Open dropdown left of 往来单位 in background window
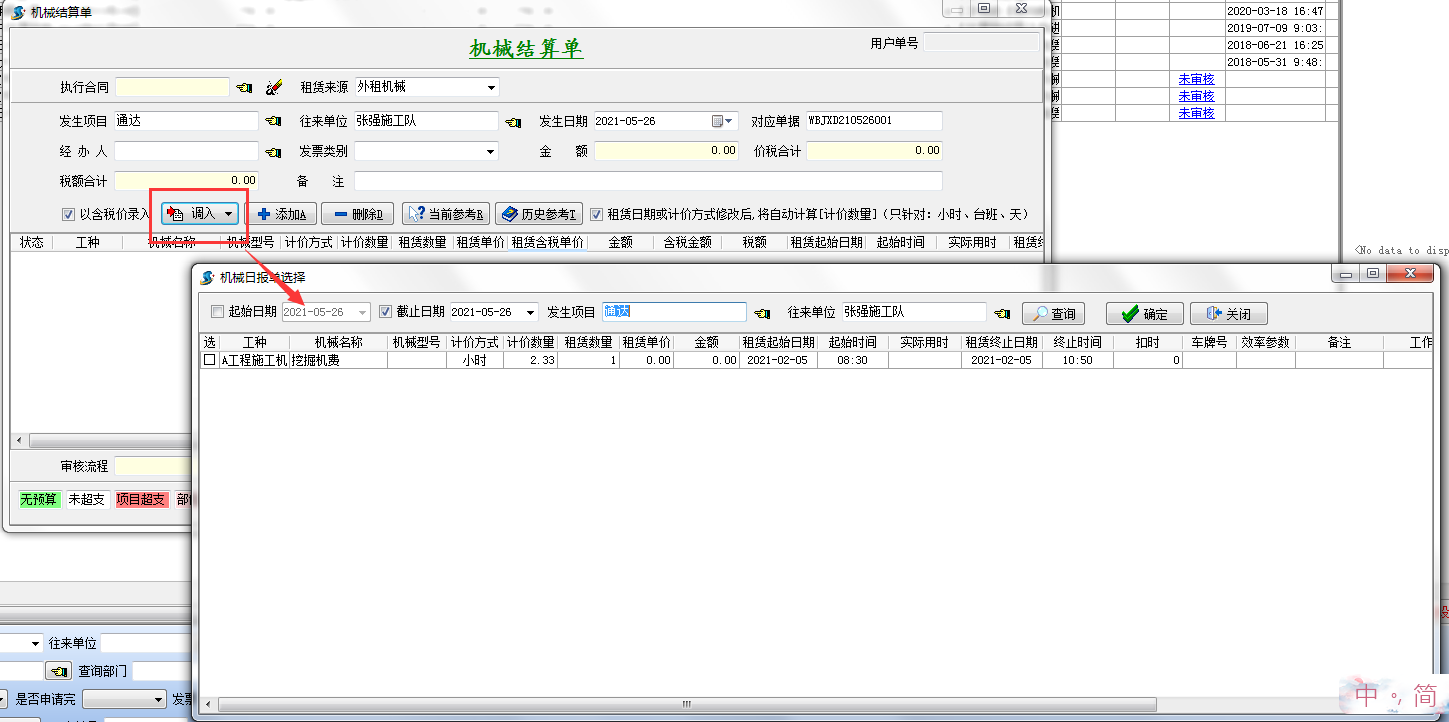The image size is (1449, 722). coord(36,643)
